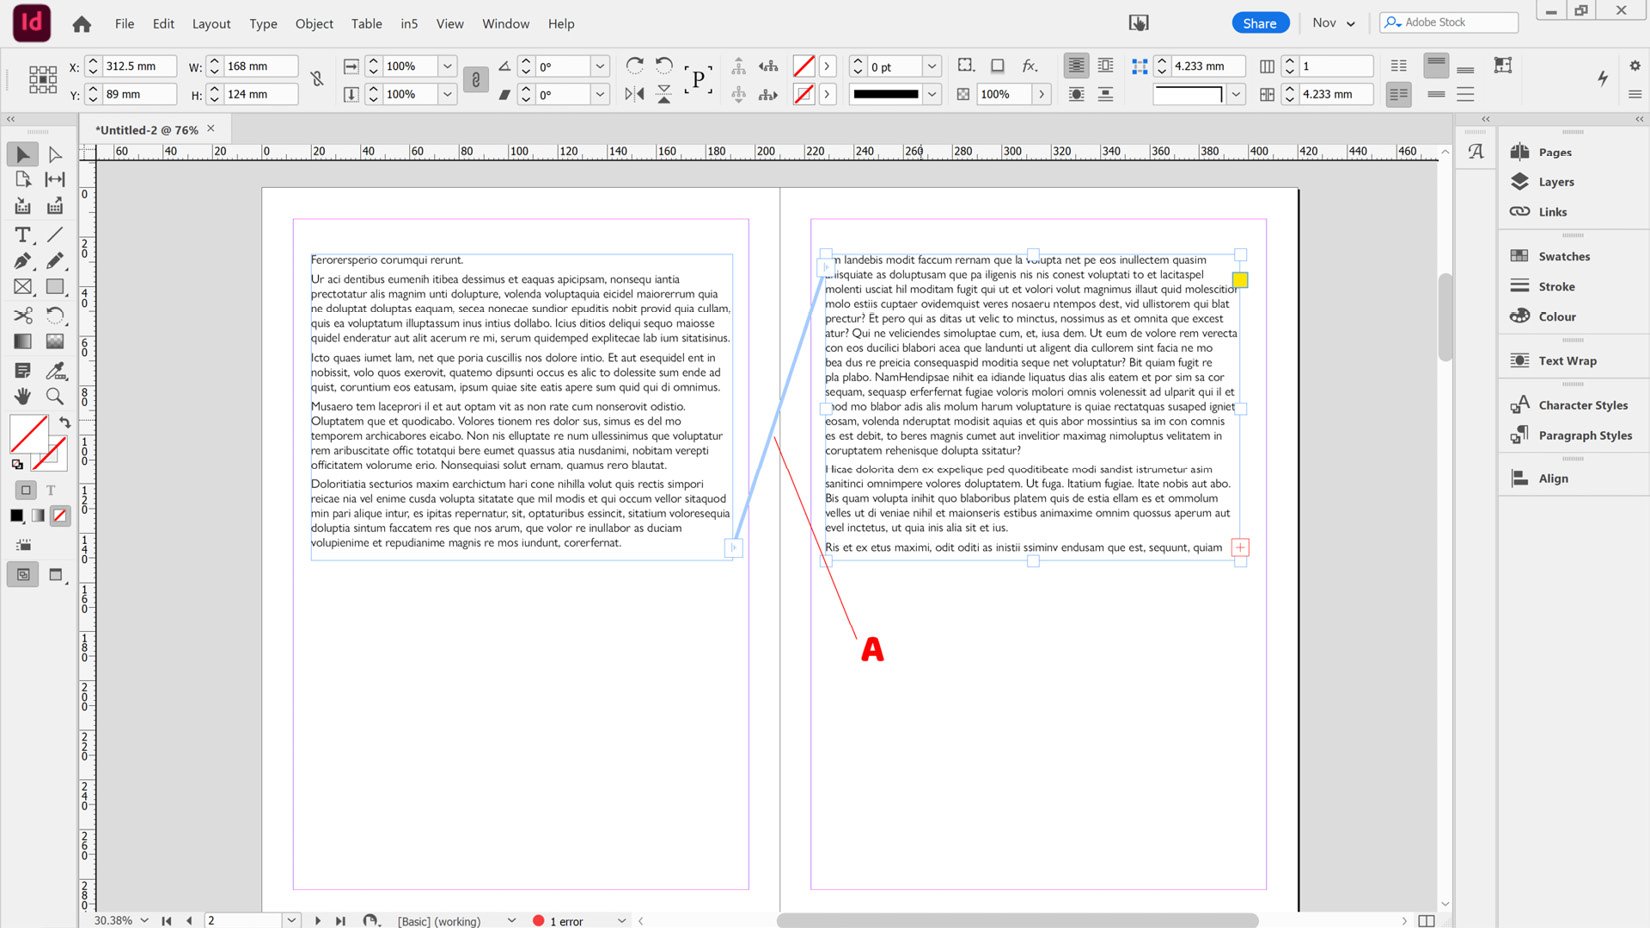Toggle constrain proportions for width and height

tap(317, 79)
